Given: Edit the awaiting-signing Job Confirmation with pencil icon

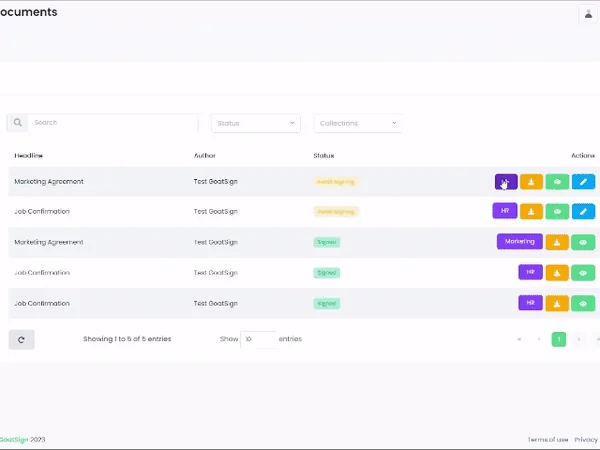Looking at the screenshot, I should 583,212.
